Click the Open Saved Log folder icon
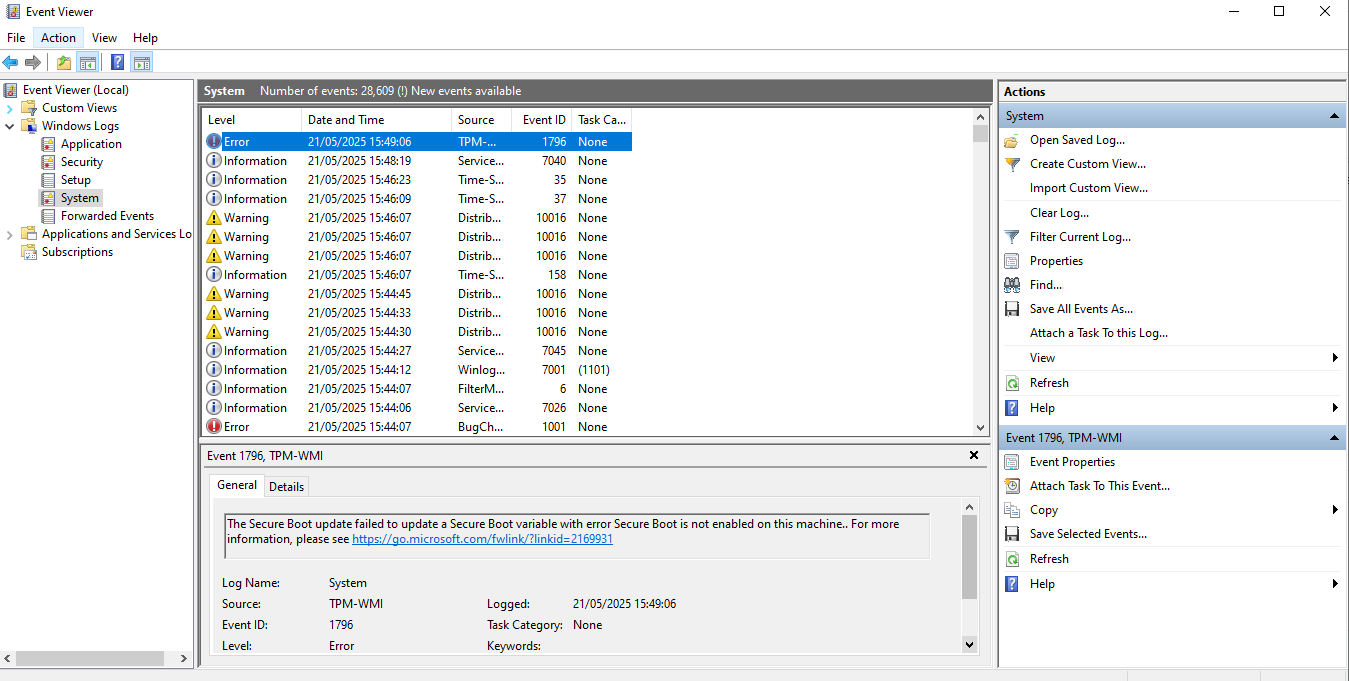Image resolution: width=1349 pixels, height=681 pixels. click(1012, 140)
